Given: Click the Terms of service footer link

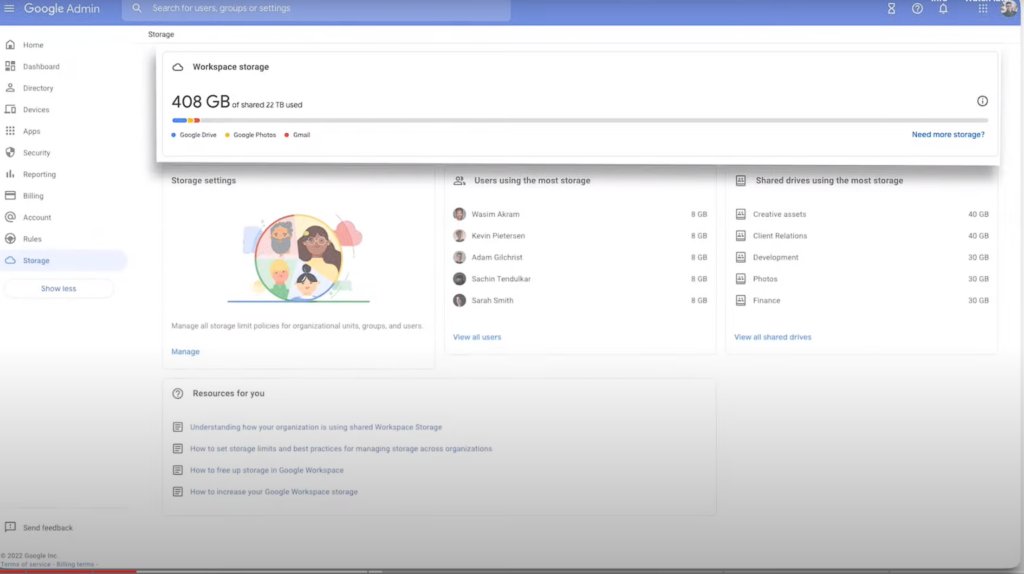Looking at the screenshot, I should tap(25, 564).
